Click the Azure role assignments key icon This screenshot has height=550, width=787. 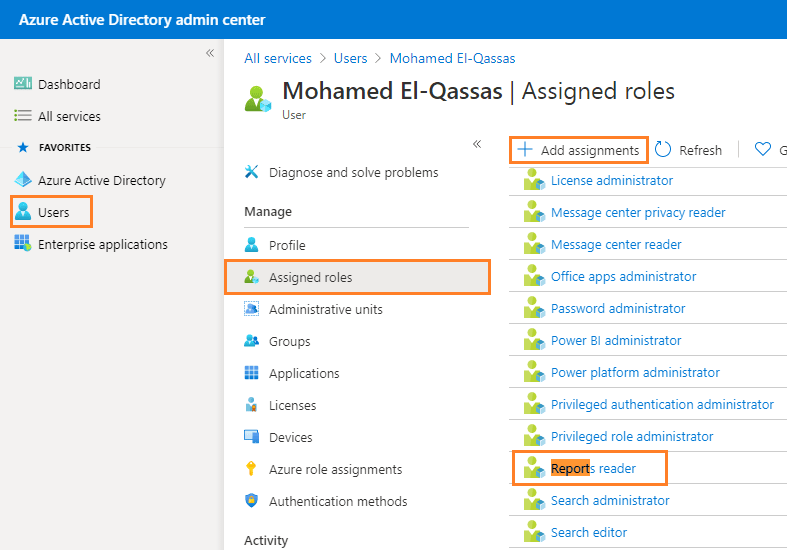(x=251, y=469)
